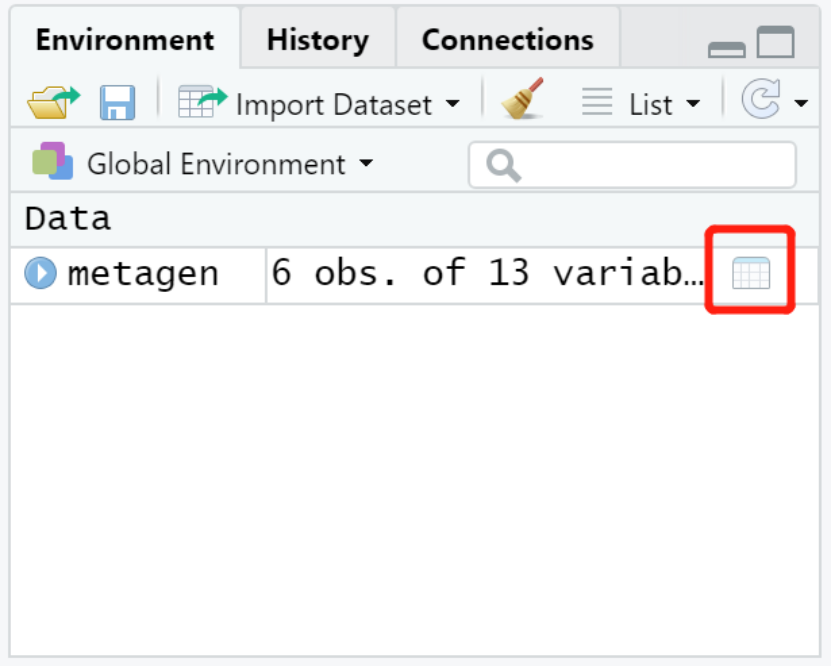This screenshot has width=831, height=666.
Task: Expand the metagen data frame arrow
Action: pyautogui.click(x=41, y=273)
